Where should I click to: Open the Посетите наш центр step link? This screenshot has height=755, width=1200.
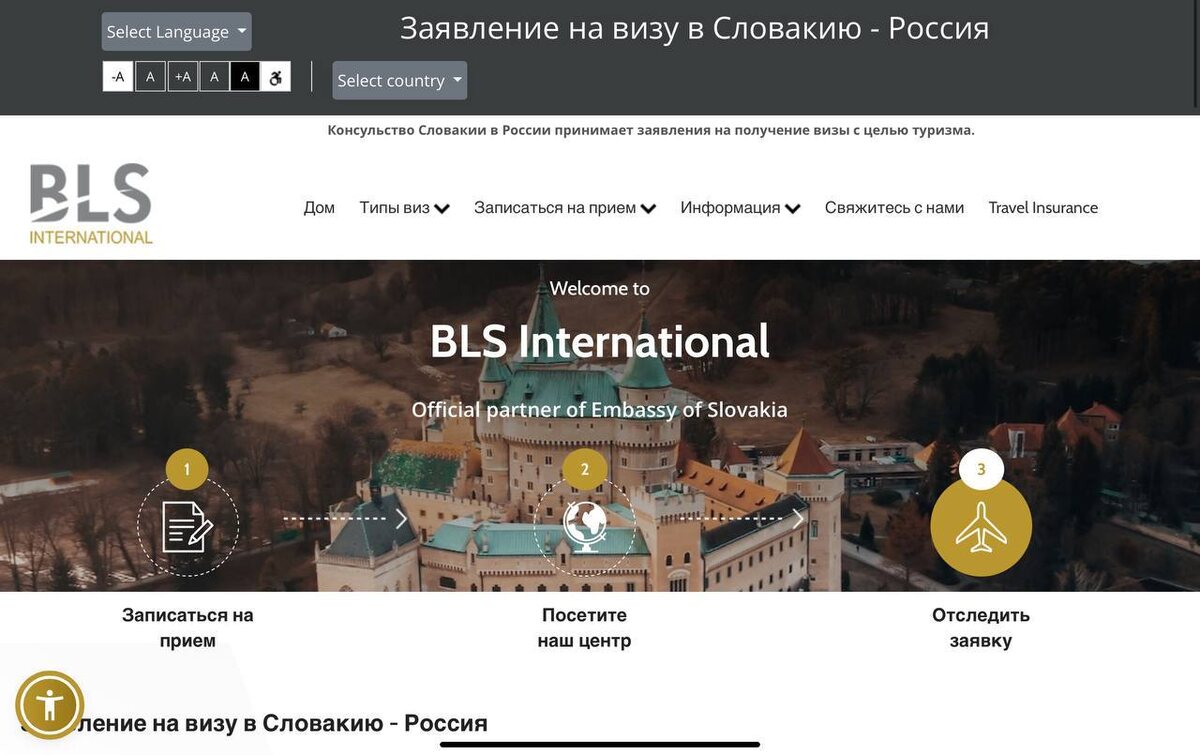[x=585, y=628]
